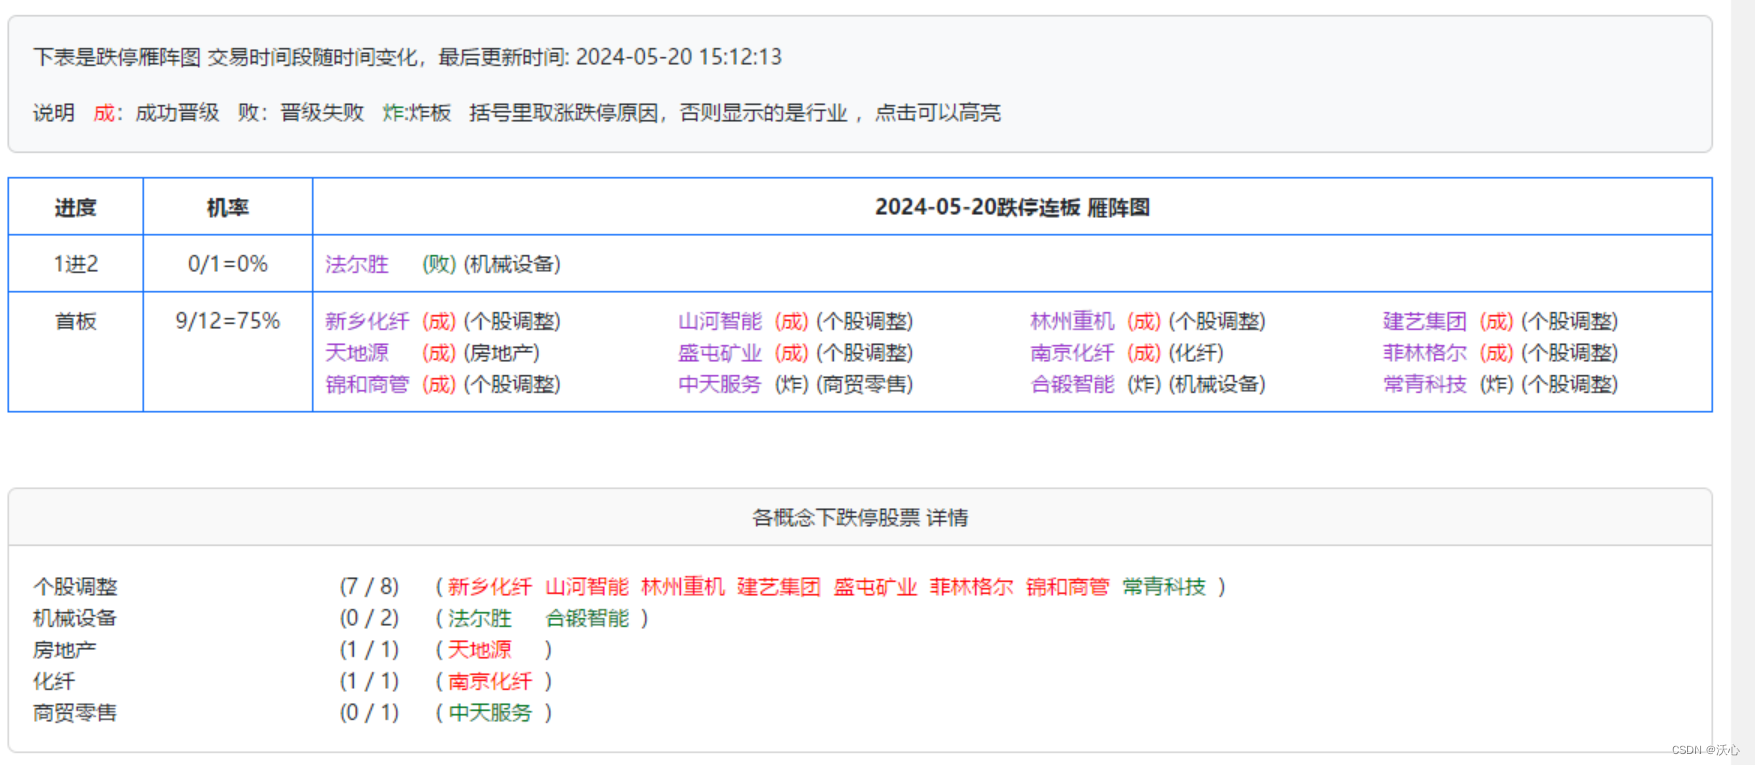Click the 2024-05-20跌停连板 雁阵图 header
1755x765 pixels.
click(1012, 207)
